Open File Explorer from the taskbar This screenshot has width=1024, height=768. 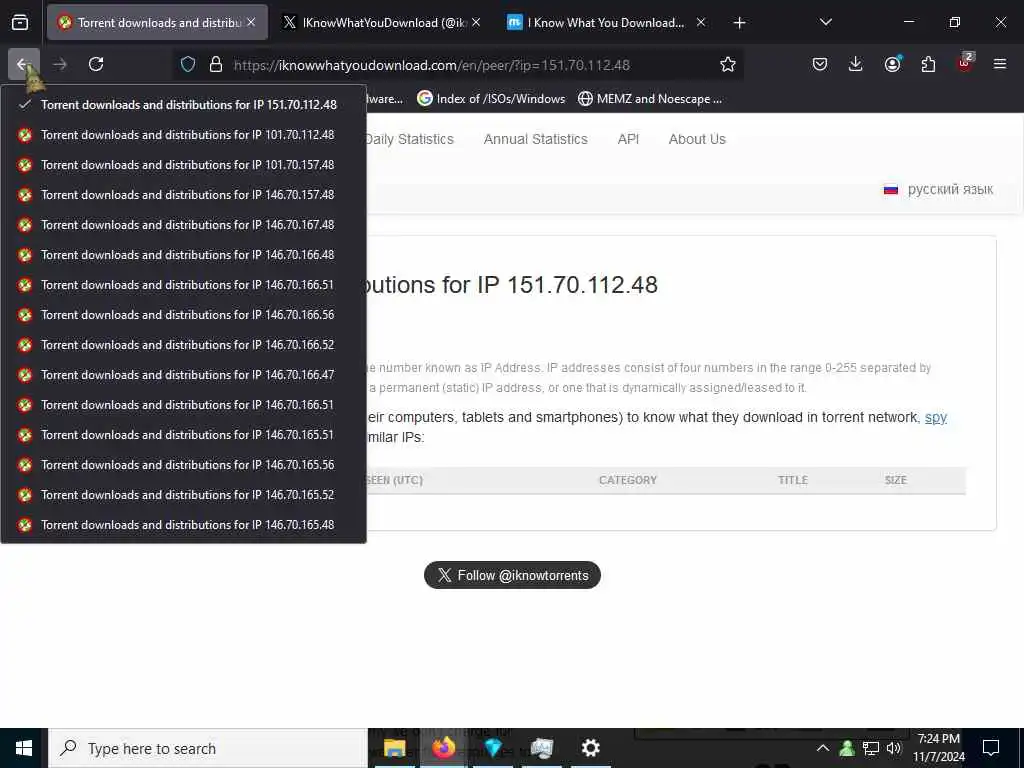[x=394, y=748]
